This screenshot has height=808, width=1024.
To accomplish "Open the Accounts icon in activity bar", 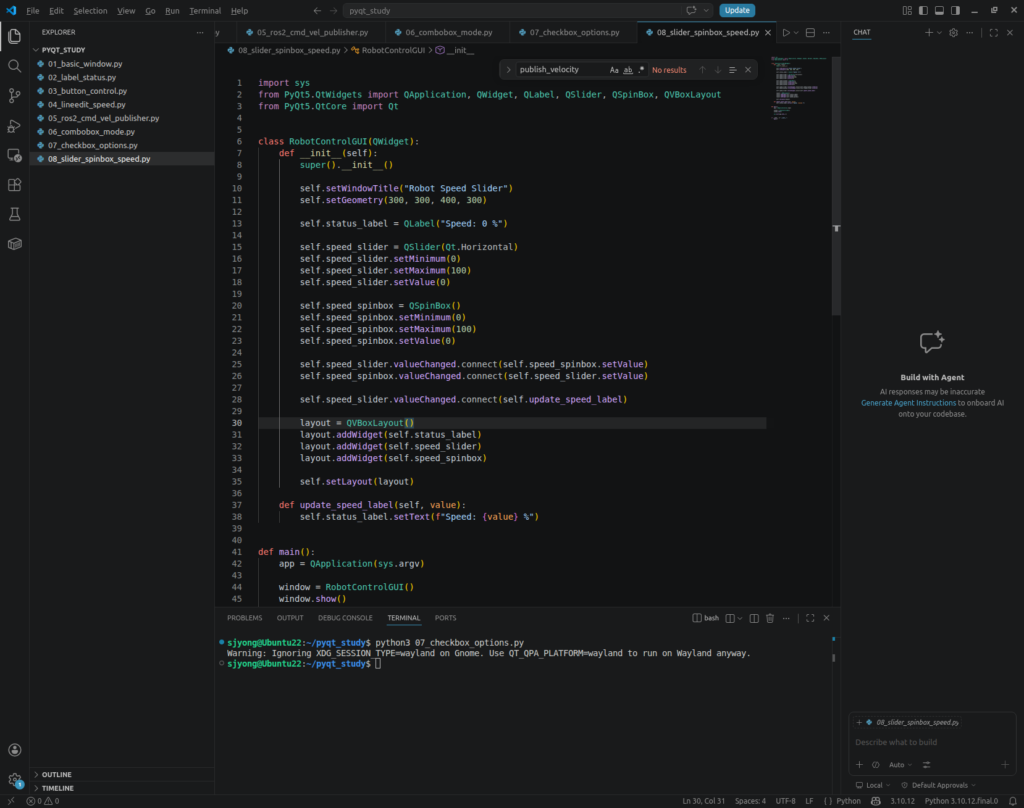I will [14, 750].
